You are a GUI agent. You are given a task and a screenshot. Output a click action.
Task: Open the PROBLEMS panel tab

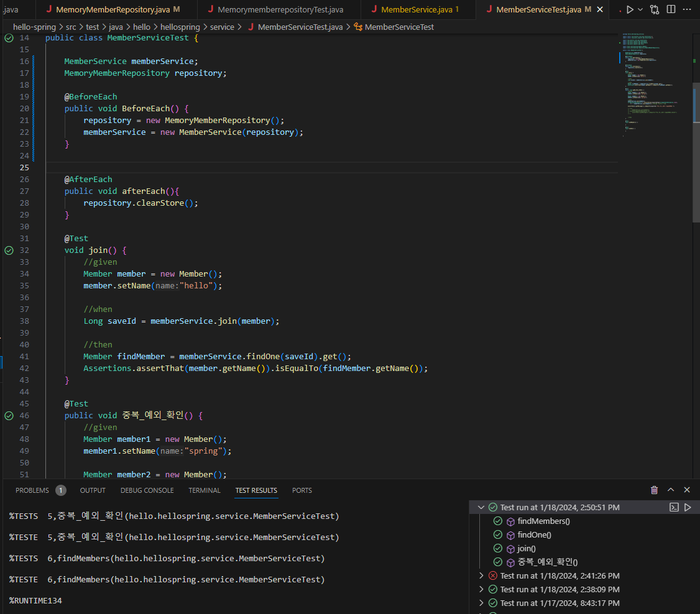pos(32,490)
